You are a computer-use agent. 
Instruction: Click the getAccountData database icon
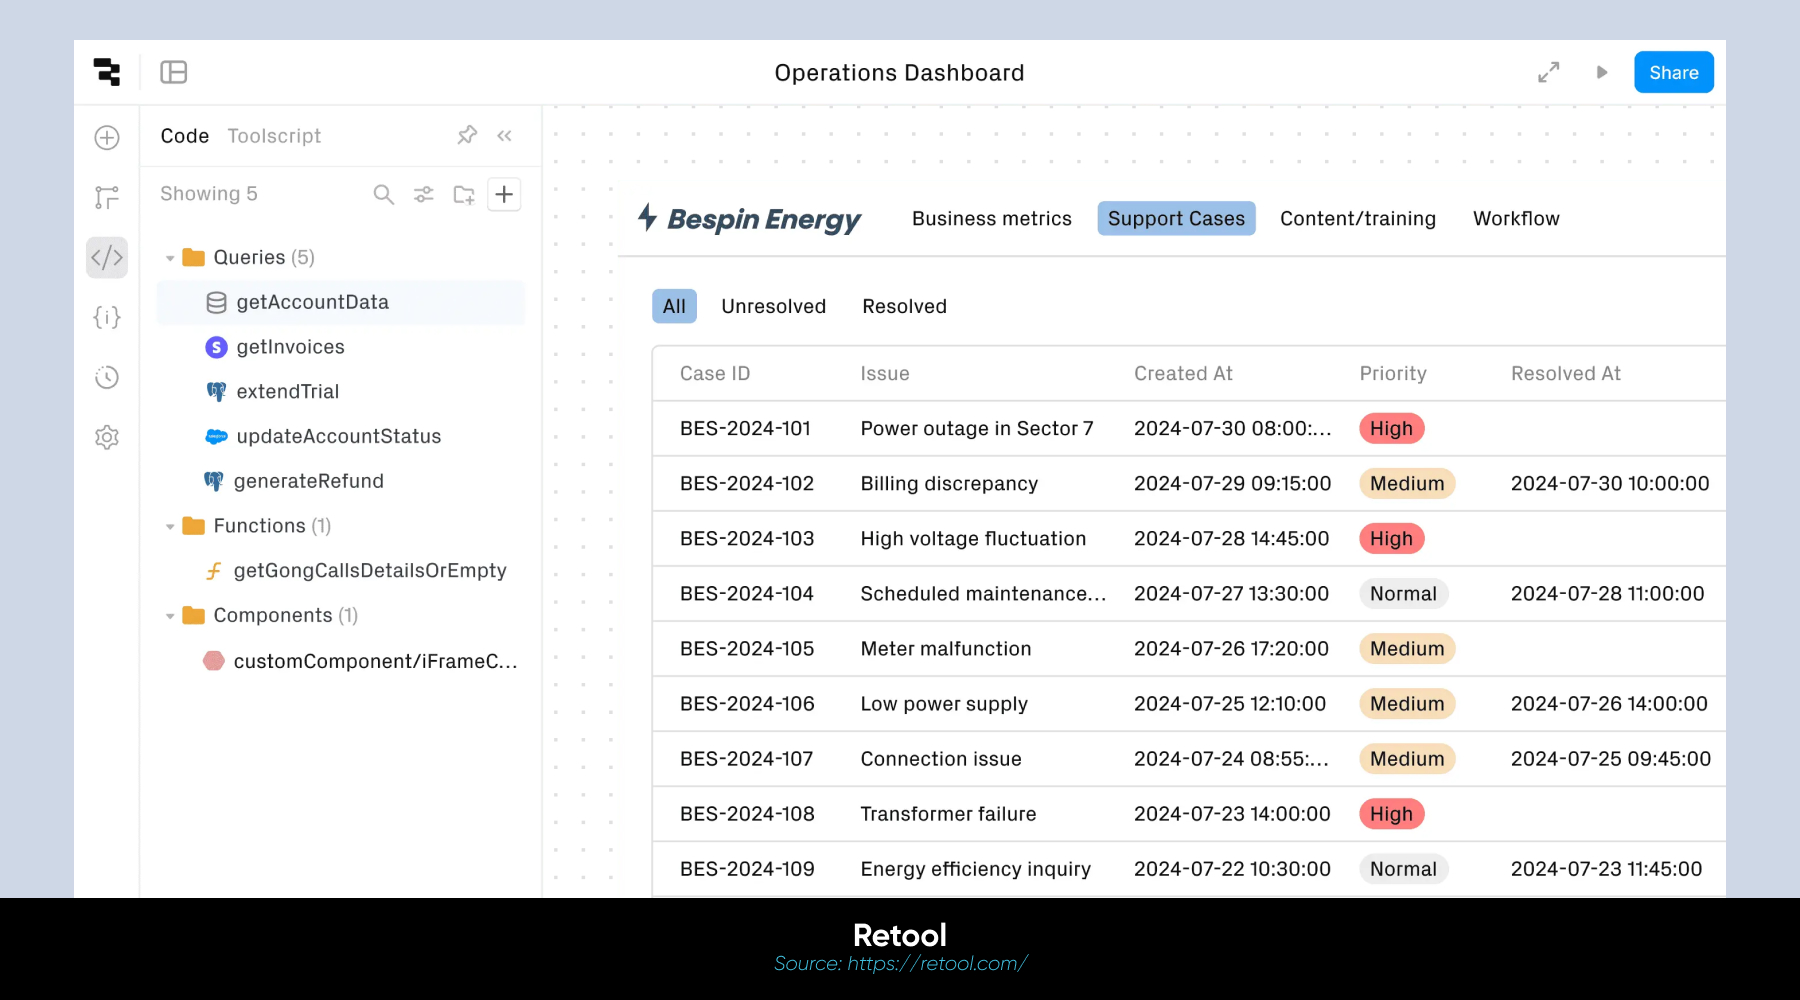pyautogui.click(x=216, y=302)
